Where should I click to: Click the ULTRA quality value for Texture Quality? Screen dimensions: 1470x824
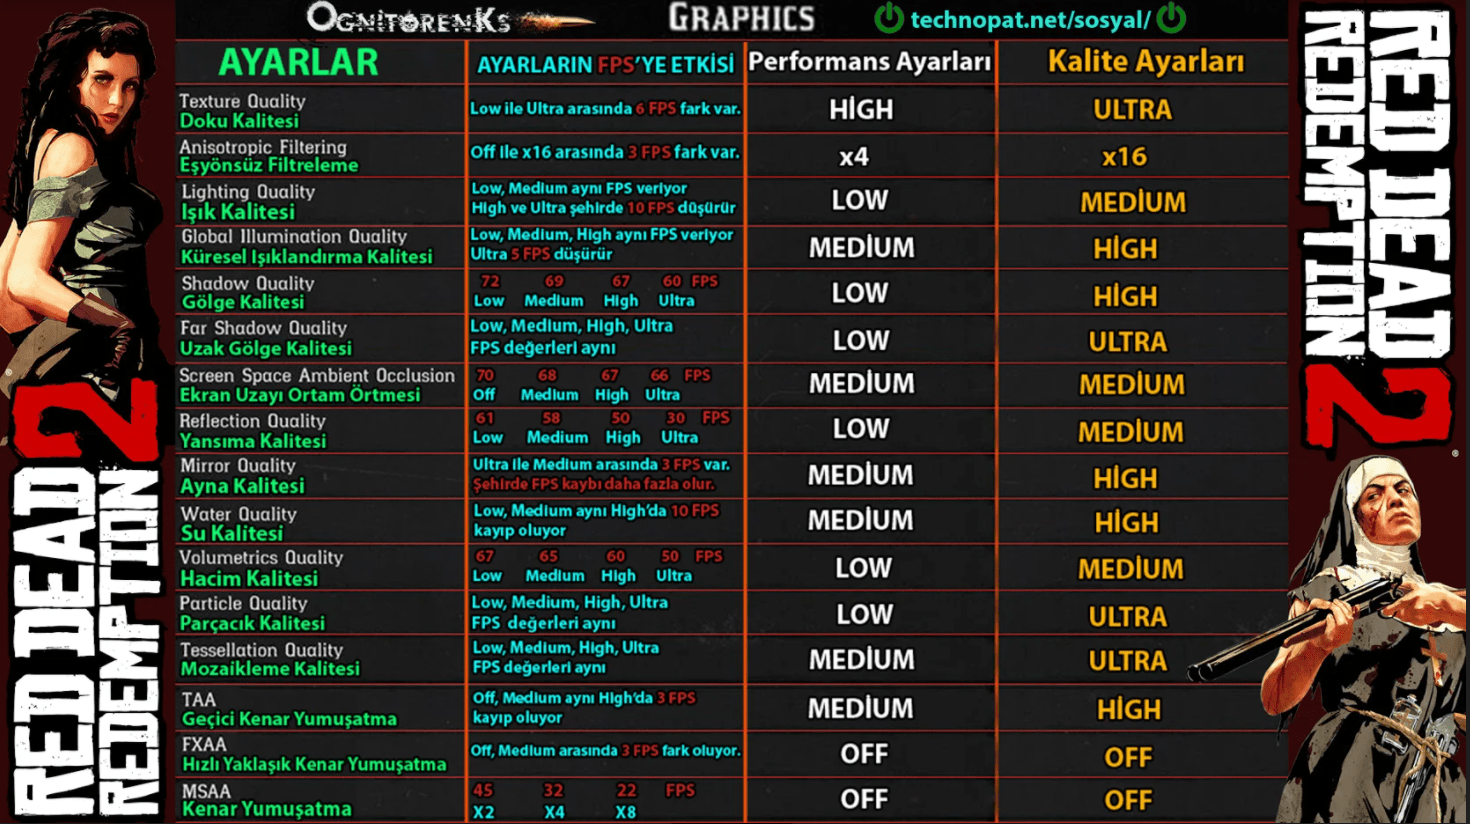coord(1132,110)
